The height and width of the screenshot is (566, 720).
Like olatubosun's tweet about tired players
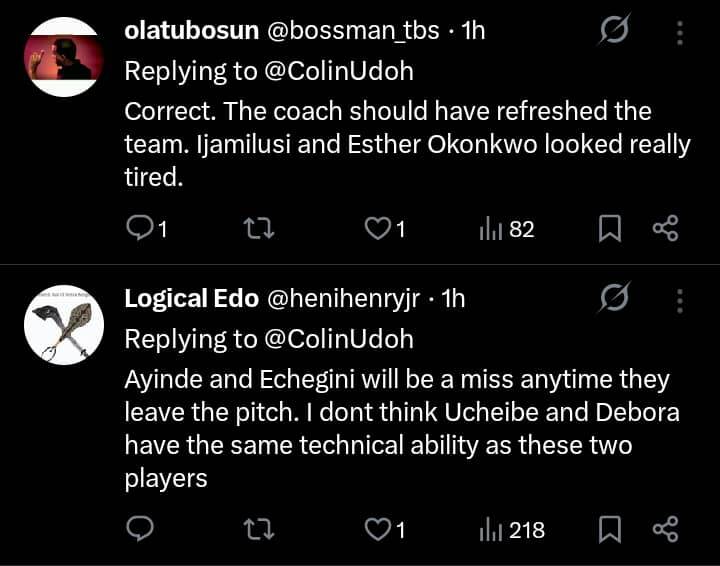pyautogui.click(x=377, y=229)
